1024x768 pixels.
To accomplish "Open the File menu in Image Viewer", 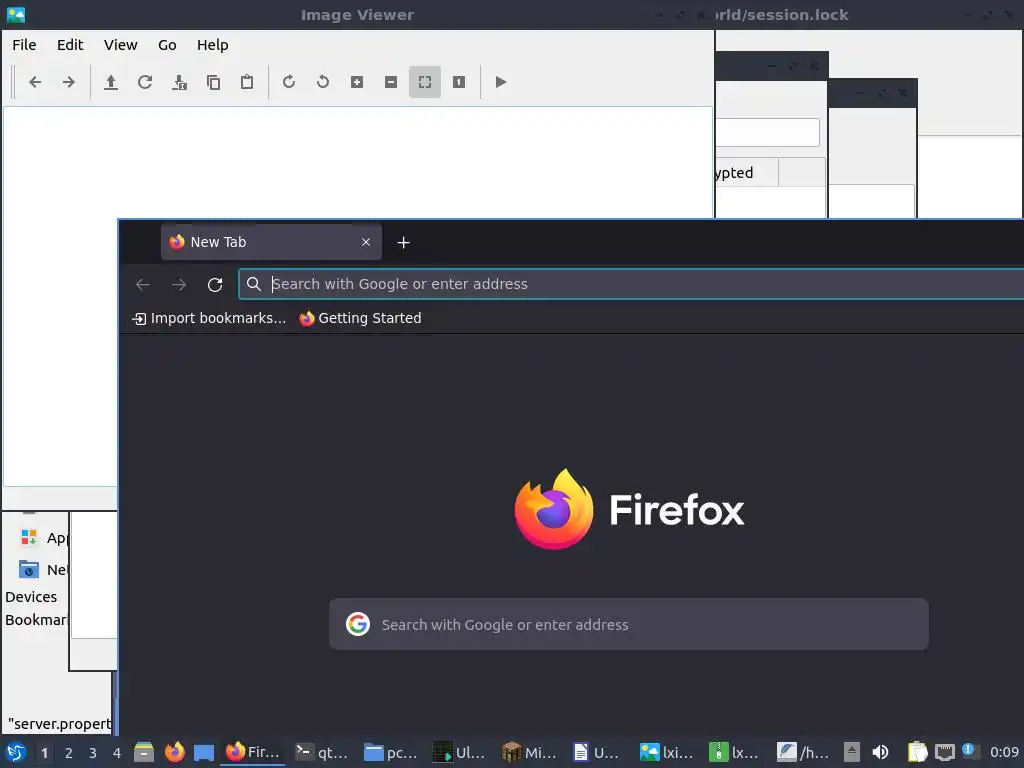I will tap(24, 45).
